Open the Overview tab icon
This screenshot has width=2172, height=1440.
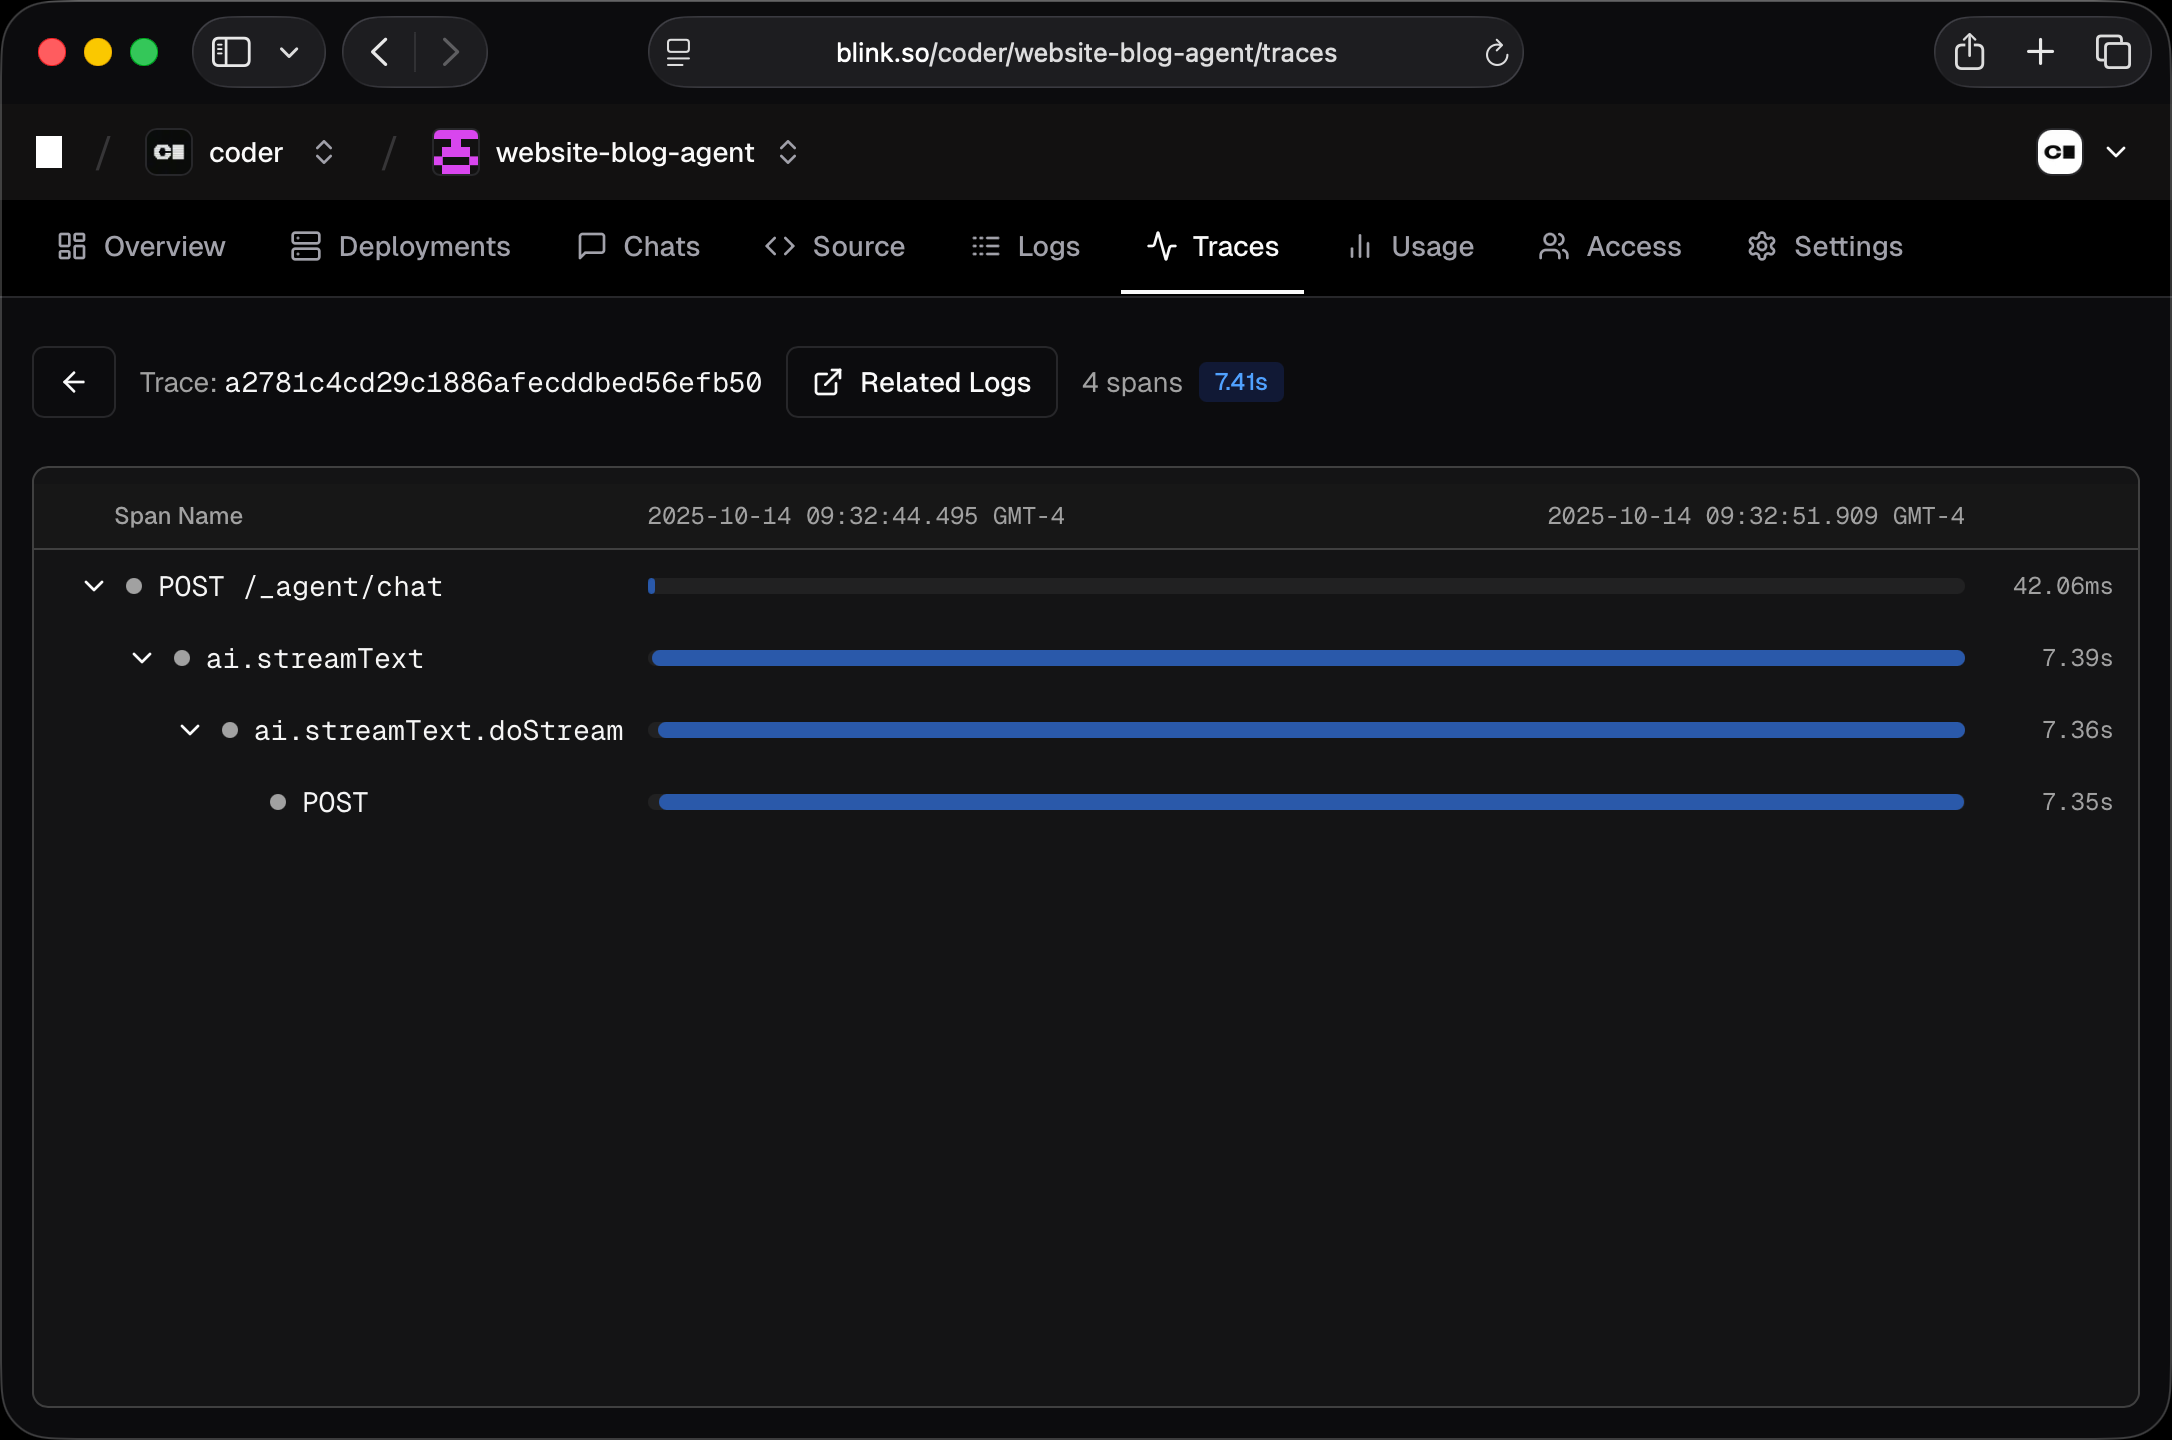tap(70, 246)
